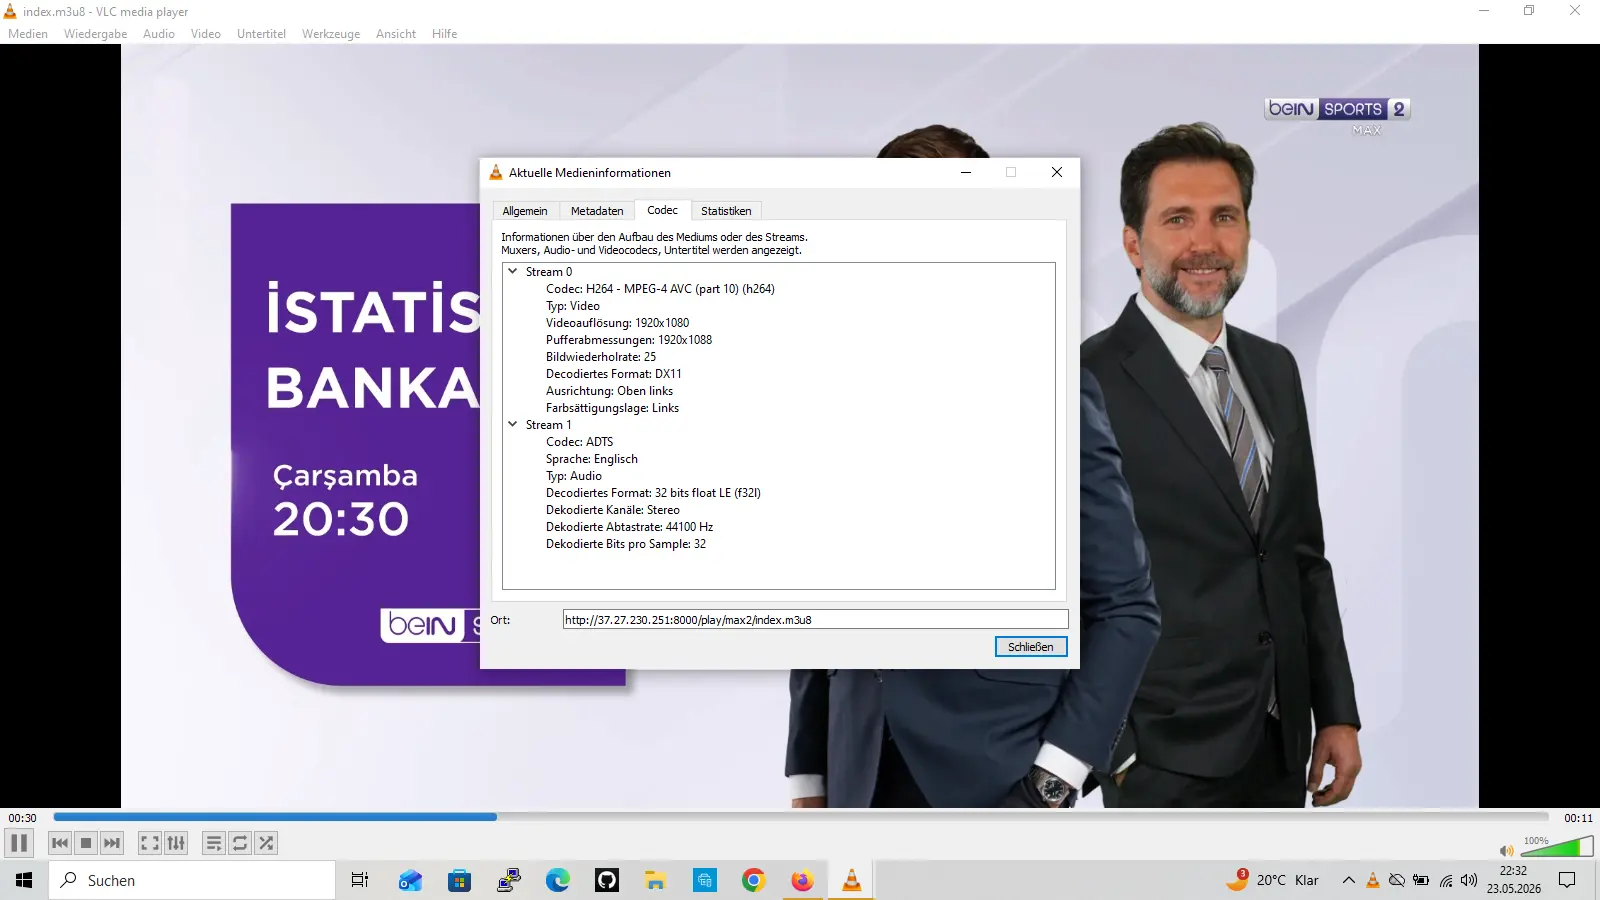Click the Suchen taskbar search box
The width and height of the screenshot is (1600, 900).
coord(192,880)
